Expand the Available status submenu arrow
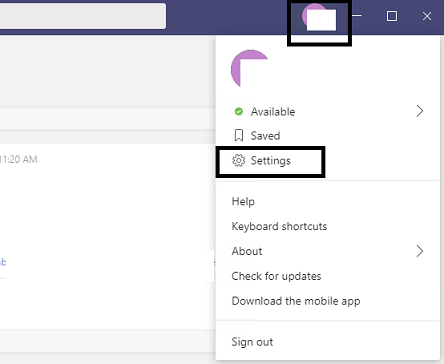444x364 pixels. coord(420,111)
